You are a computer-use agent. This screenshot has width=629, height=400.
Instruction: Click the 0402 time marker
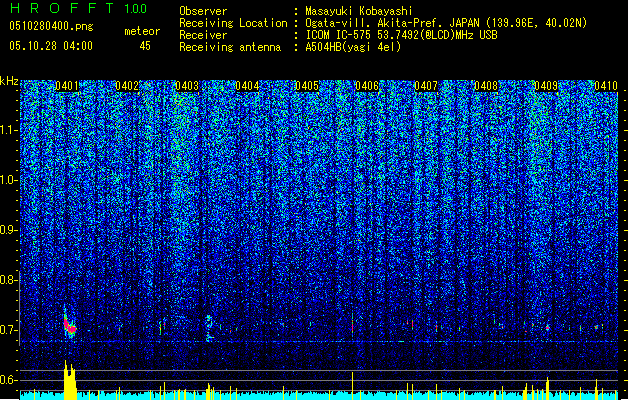click(127, 86)
